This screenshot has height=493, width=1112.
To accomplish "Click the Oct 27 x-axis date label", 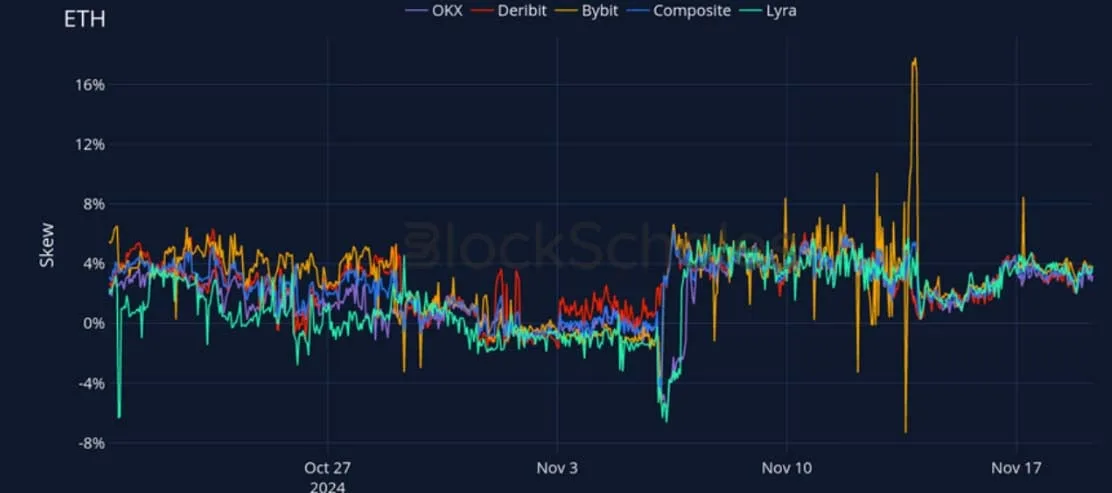I will tap(328, 468).
